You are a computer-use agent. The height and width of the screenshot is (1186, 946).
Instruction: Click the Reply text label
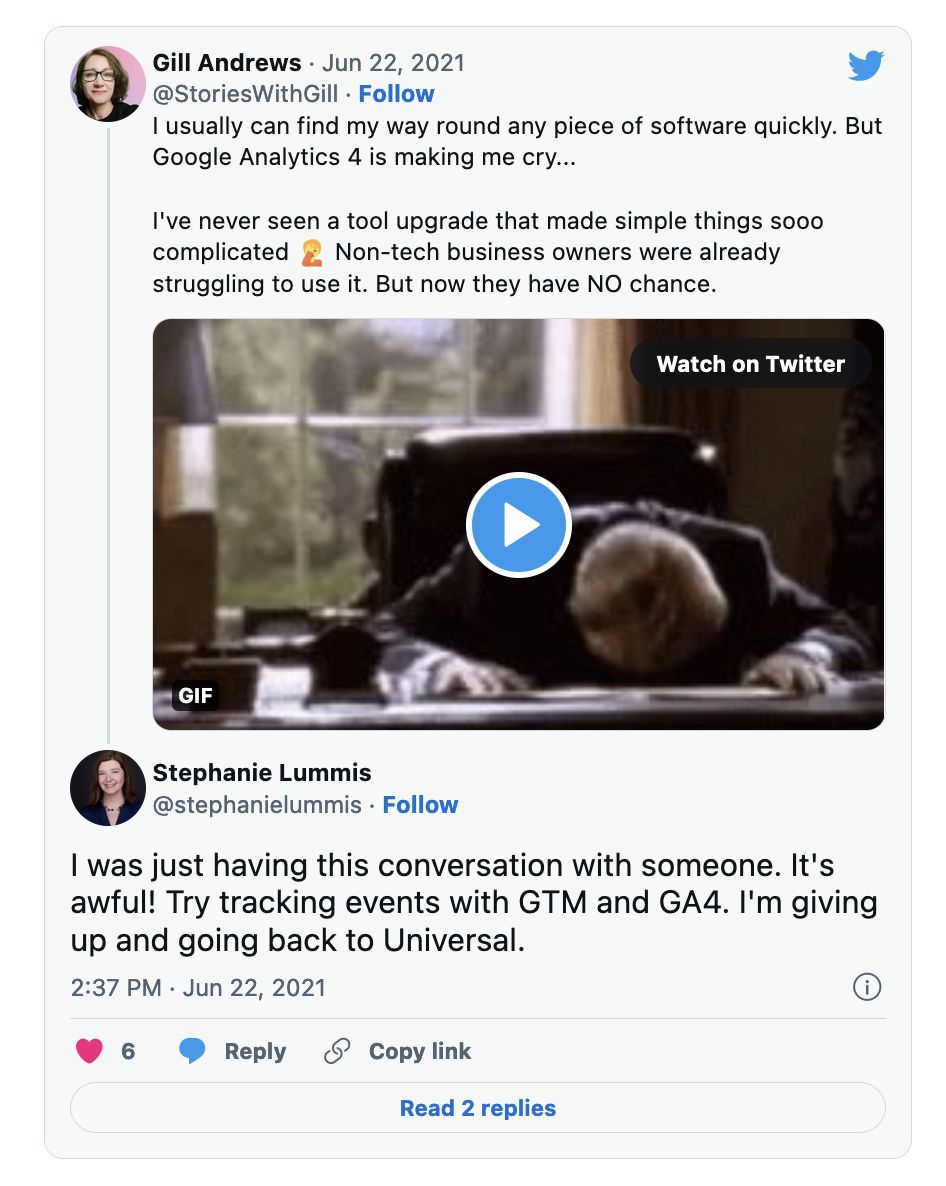(255, 1051)
